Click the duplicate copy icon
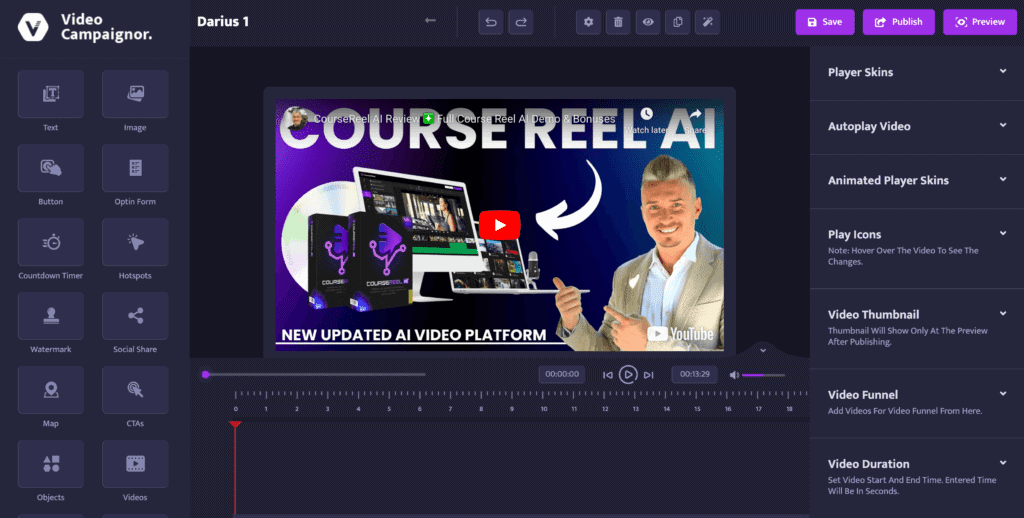Viewport: 1024px width, 518px height. 677,22
